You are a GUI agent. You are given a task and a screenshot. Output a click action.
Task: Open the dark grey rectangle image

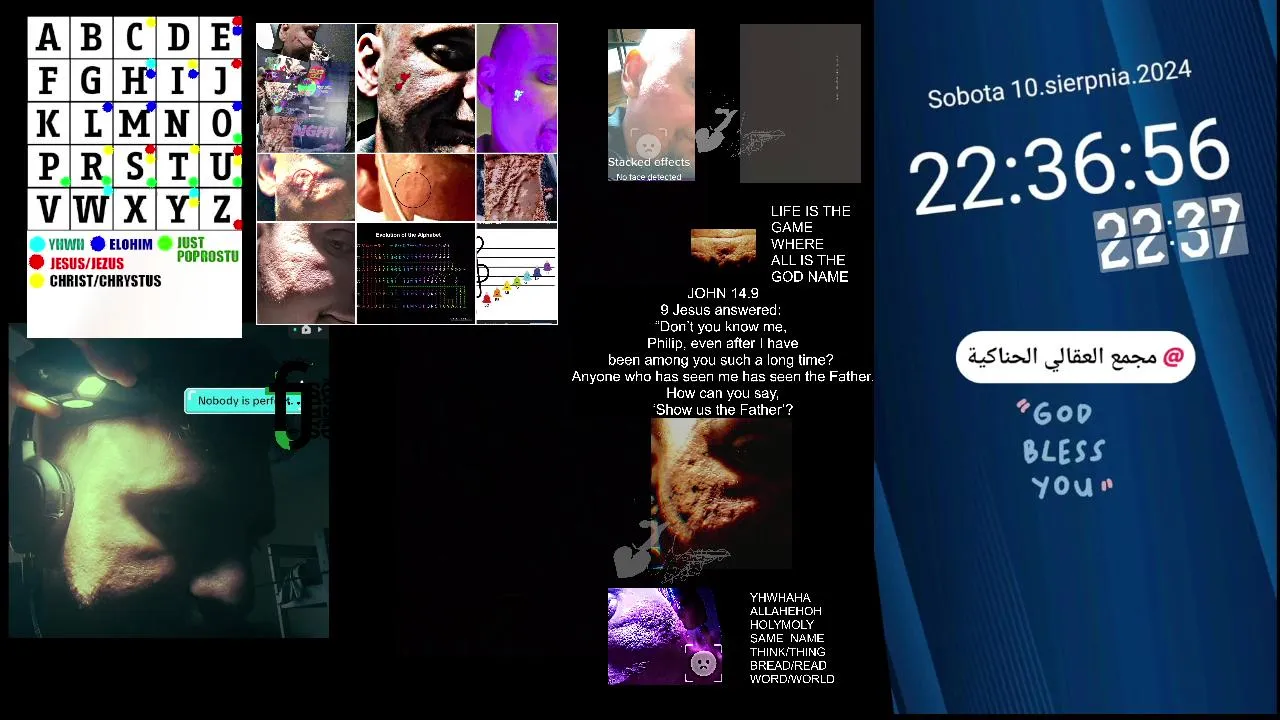tap(800, 104)
